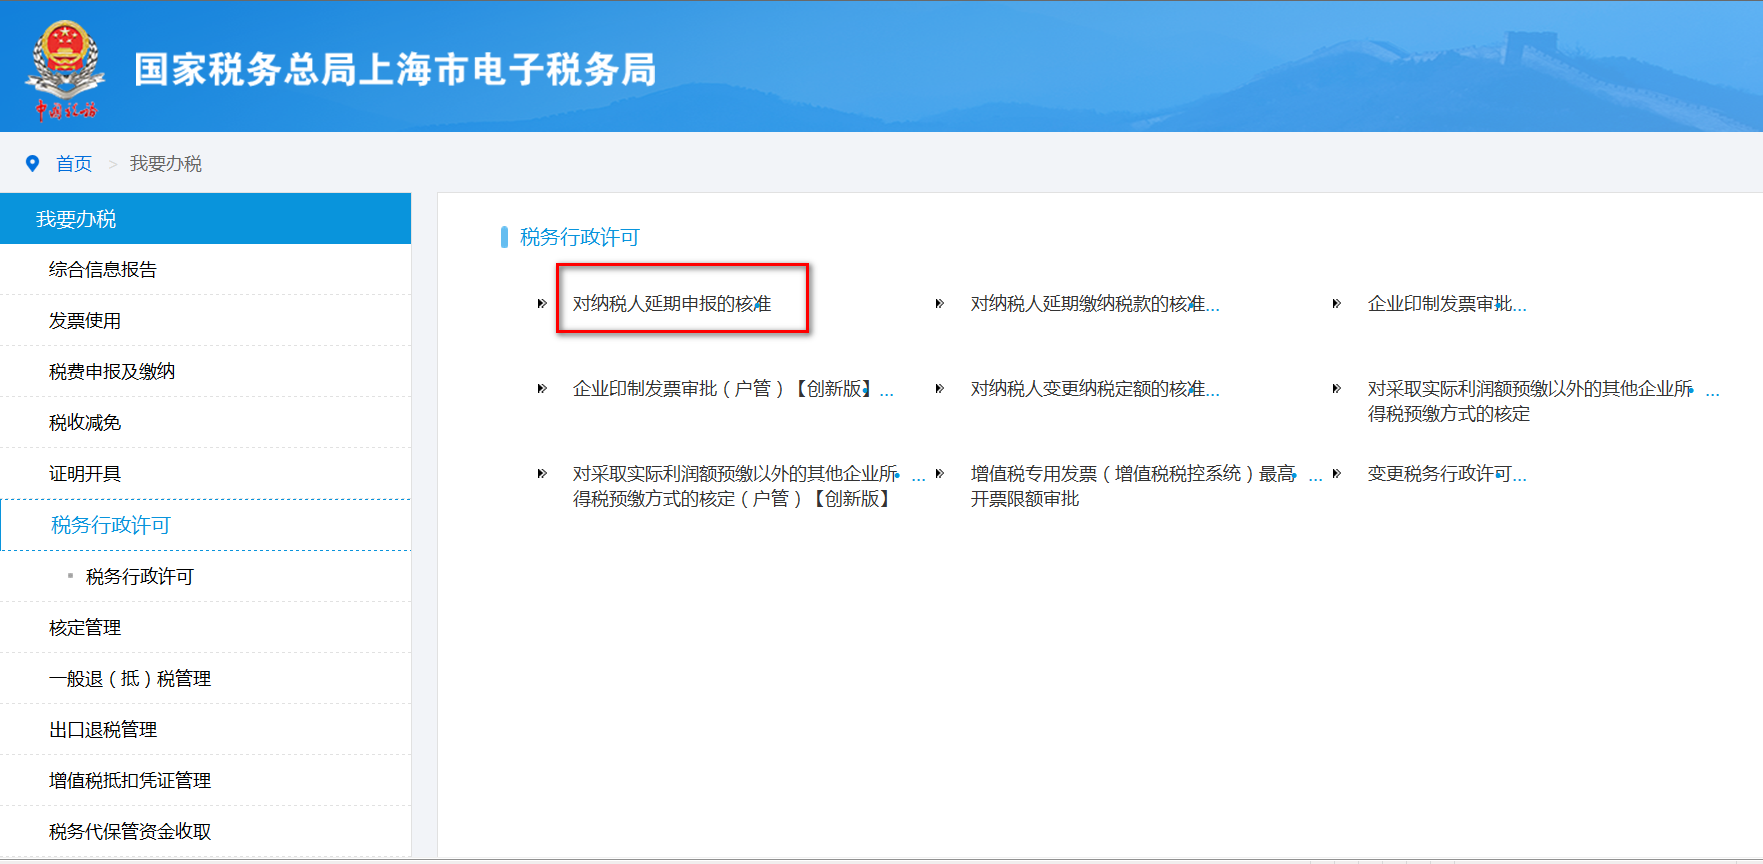
Task: Click 国家税务总局上海市电子税务局 site title
Action: click(x=396, y=69)
